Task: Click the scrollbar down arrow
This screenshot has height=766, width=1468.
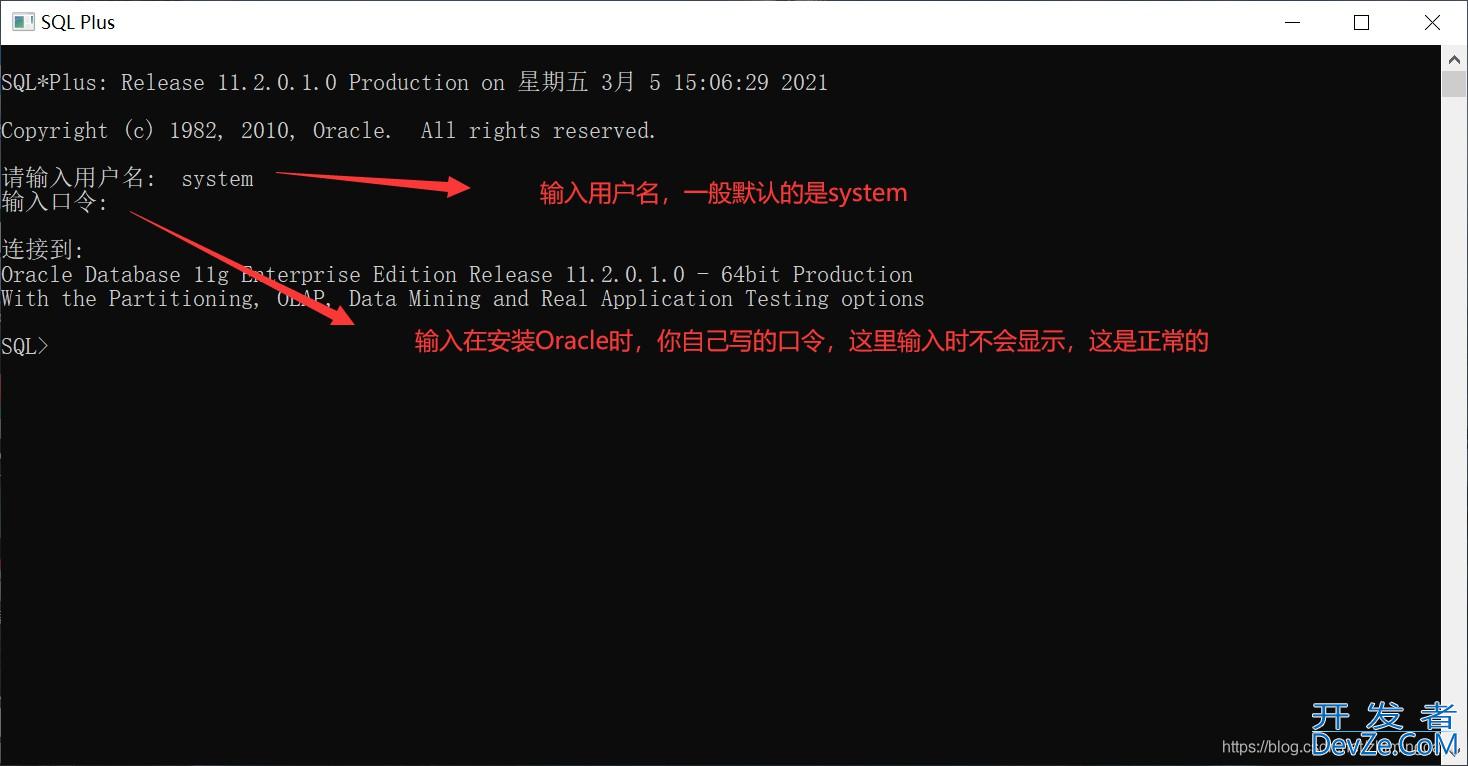Action: [x=1454, y=752]
